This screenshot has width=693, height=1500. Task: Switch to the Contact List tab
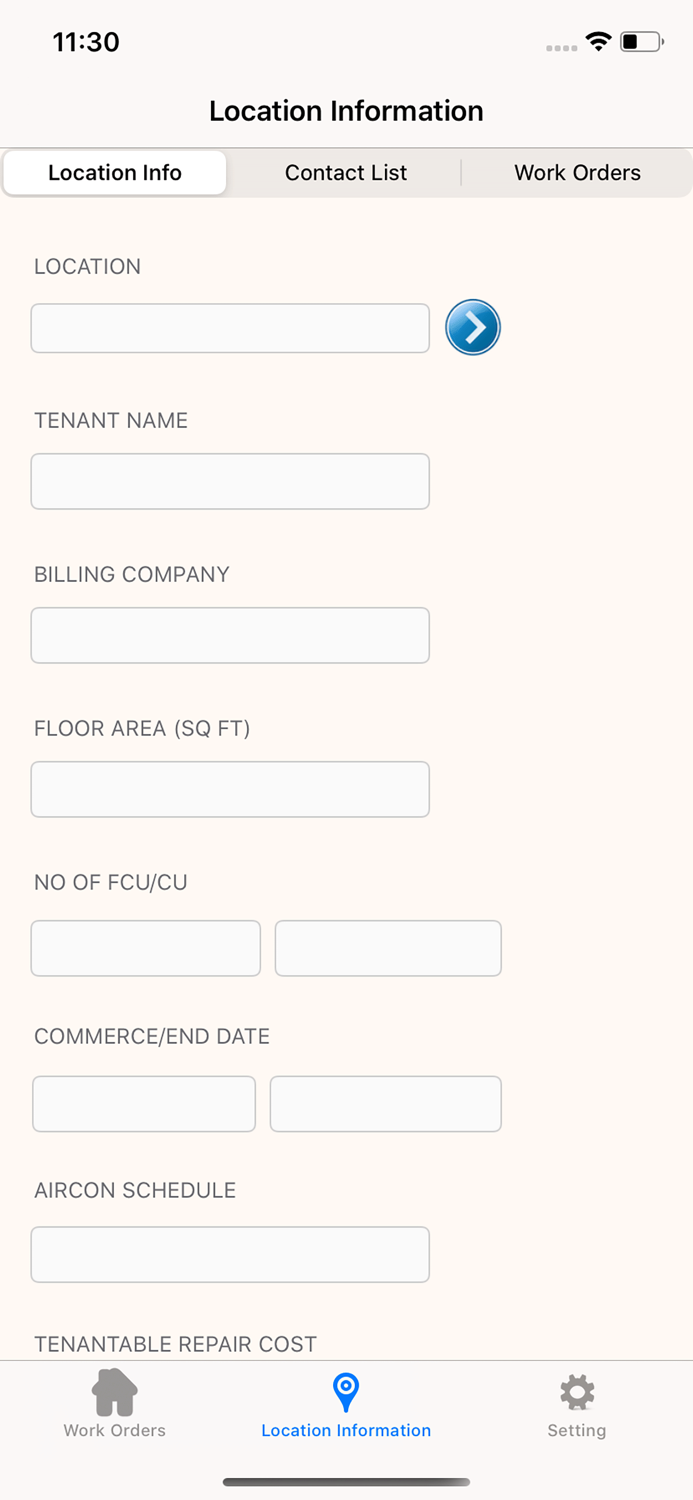(346, 172)
